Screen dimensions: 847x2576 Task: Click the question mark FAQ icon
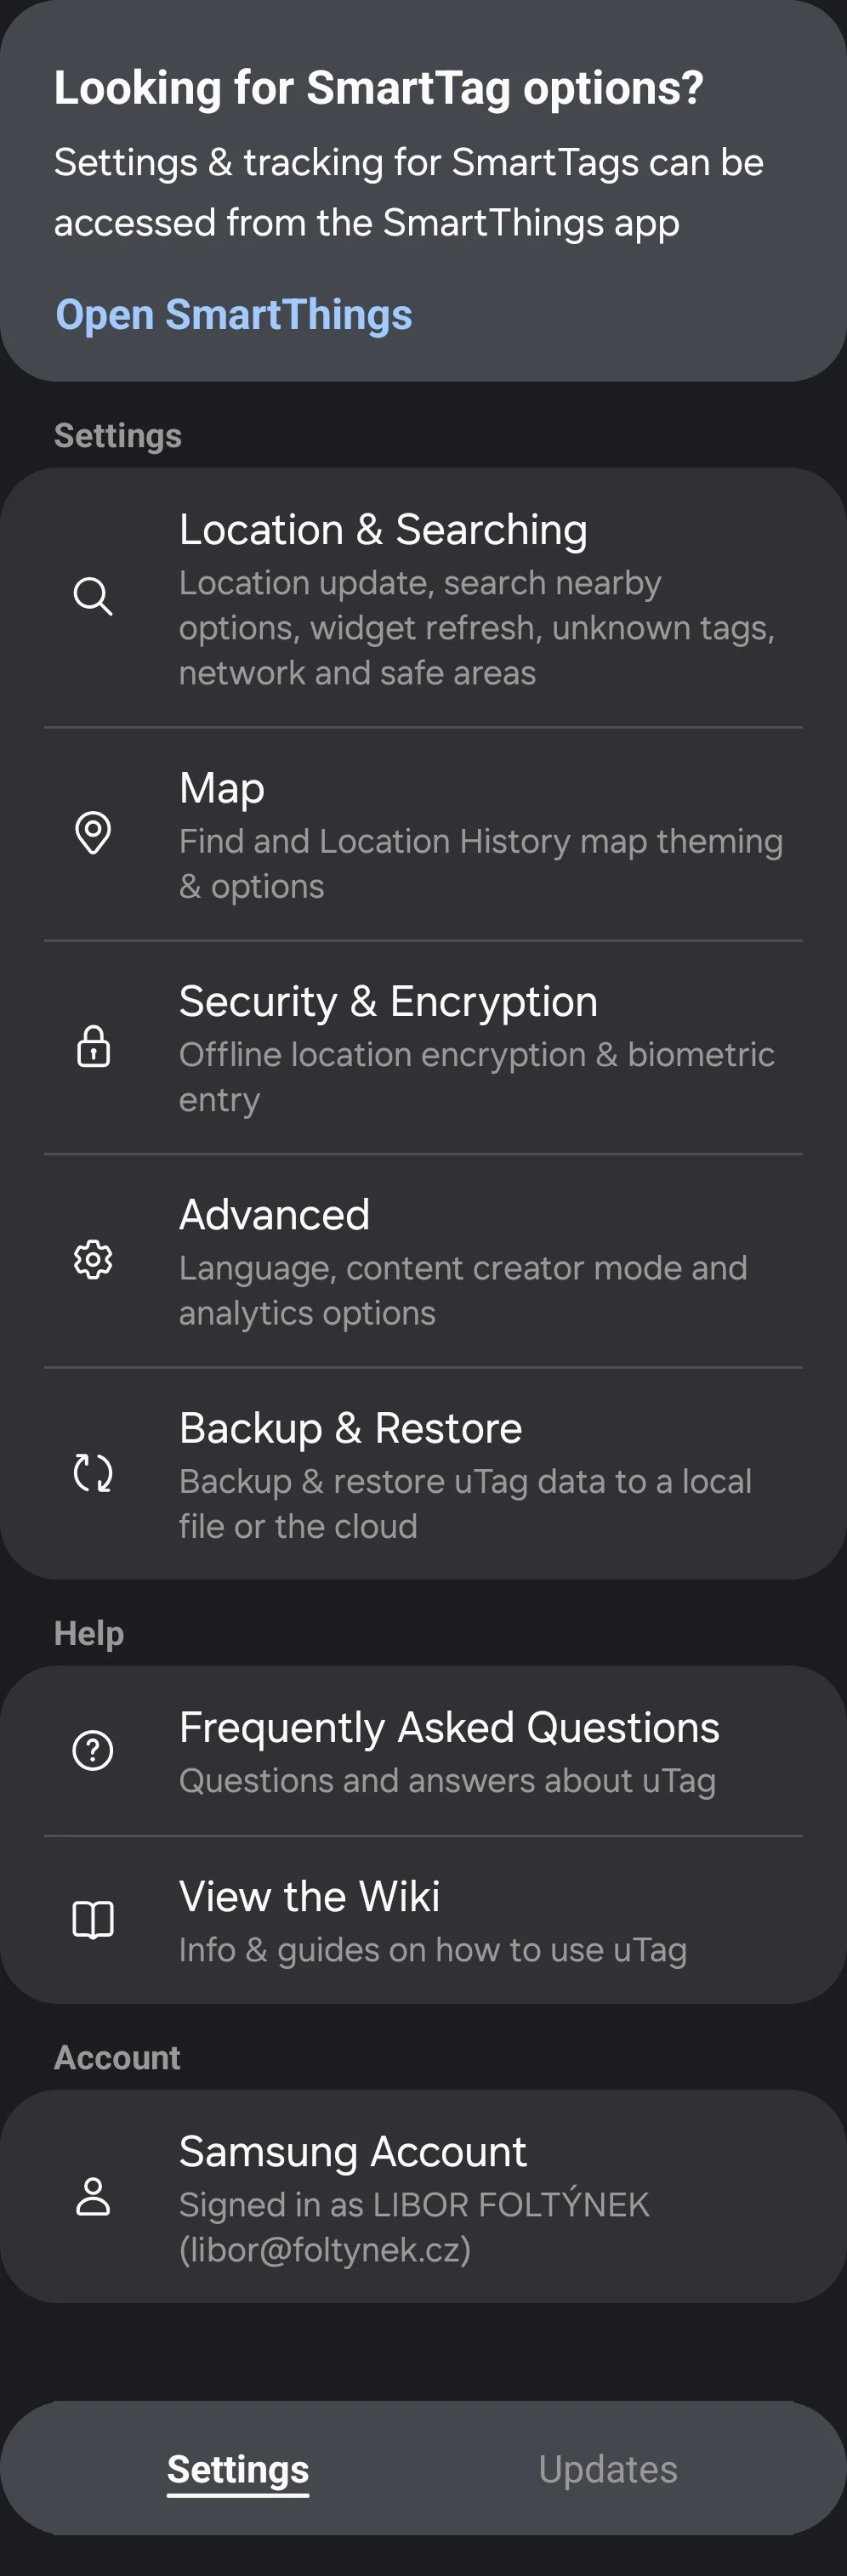pos(93,1750)
